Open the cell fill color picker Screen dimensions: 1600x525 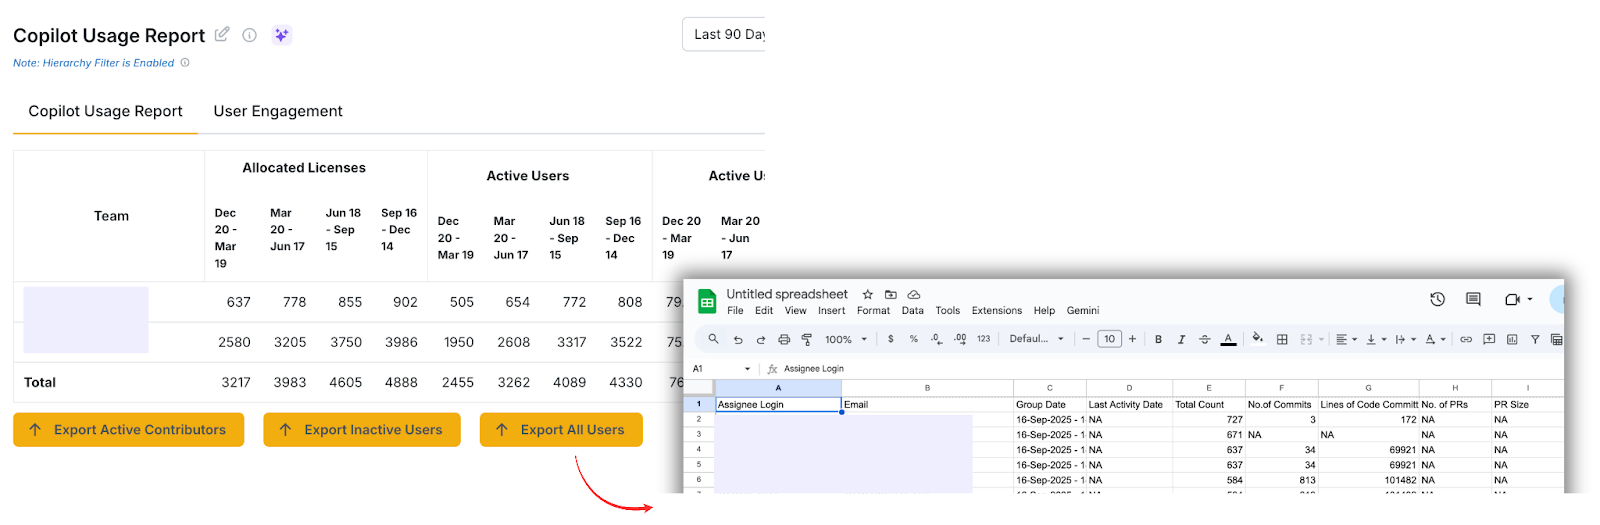(x=1257, y=339)
